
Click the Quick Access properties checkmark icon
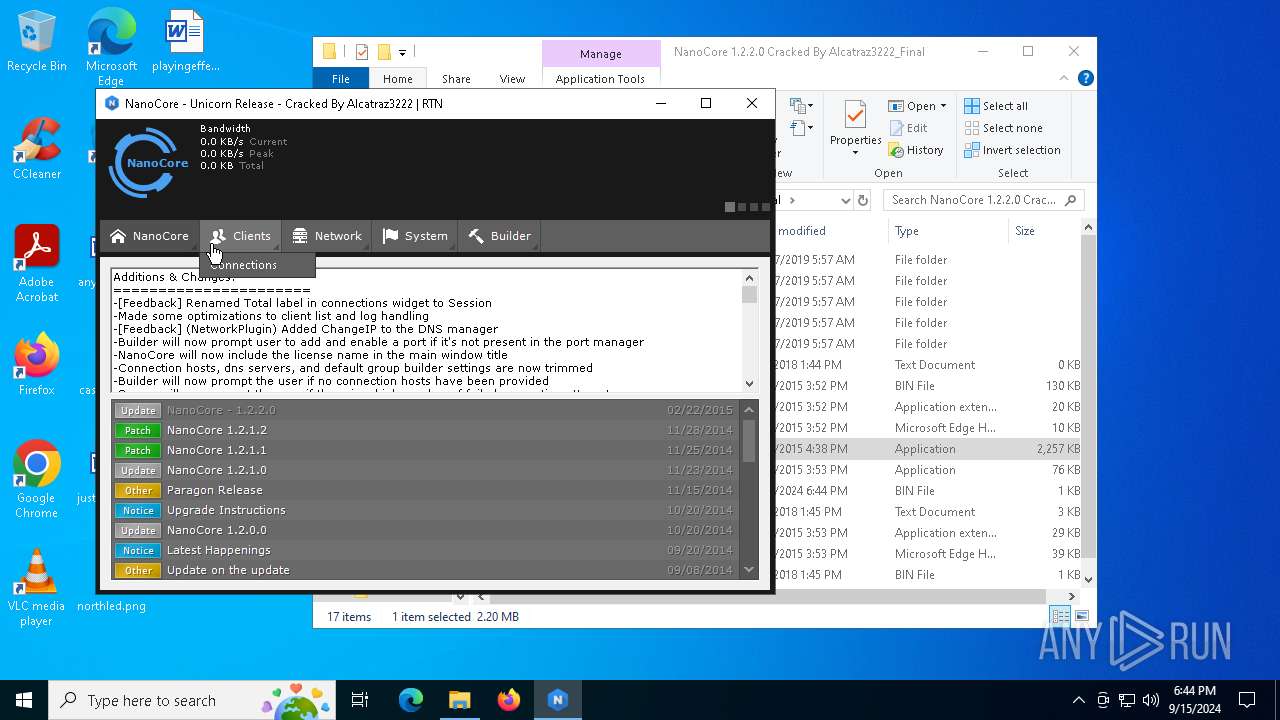tap(362, 52)
